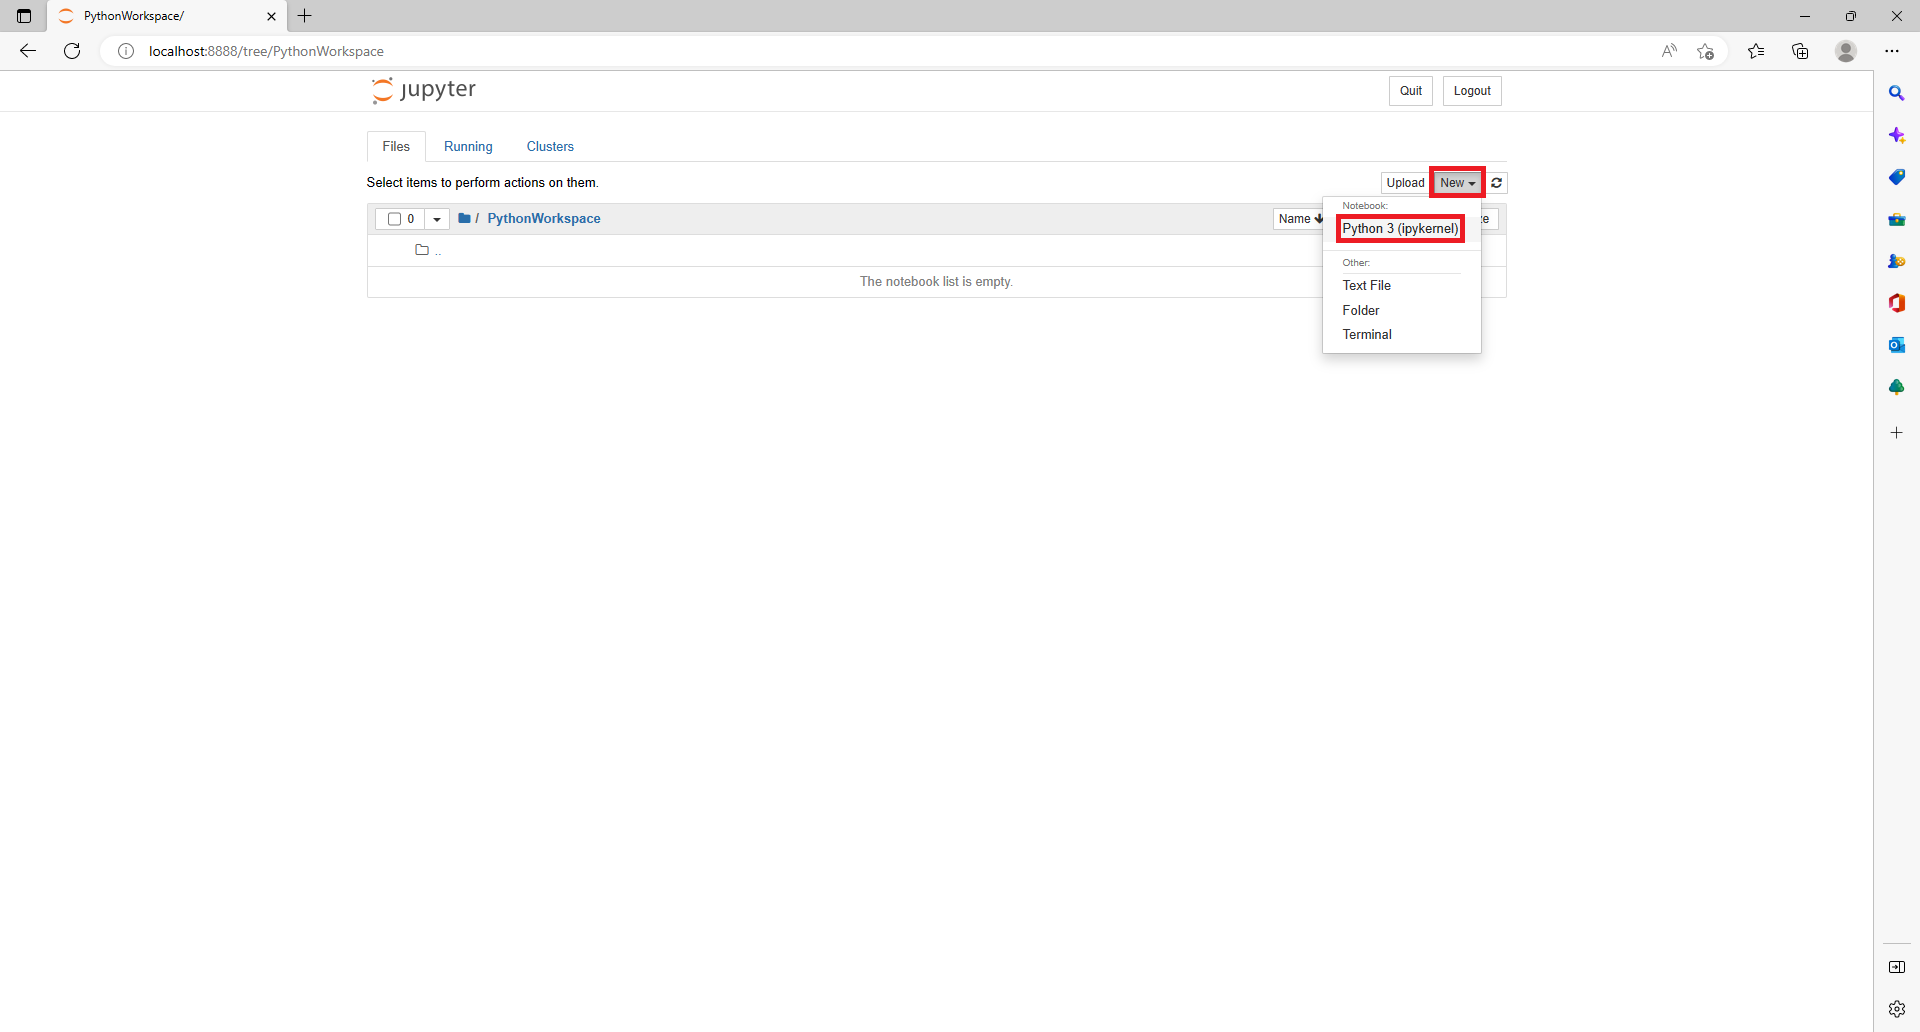Open sidebar Tools briefcase icon
The width and height of the screenshot is (1920, 1032).
(1897, 219)
